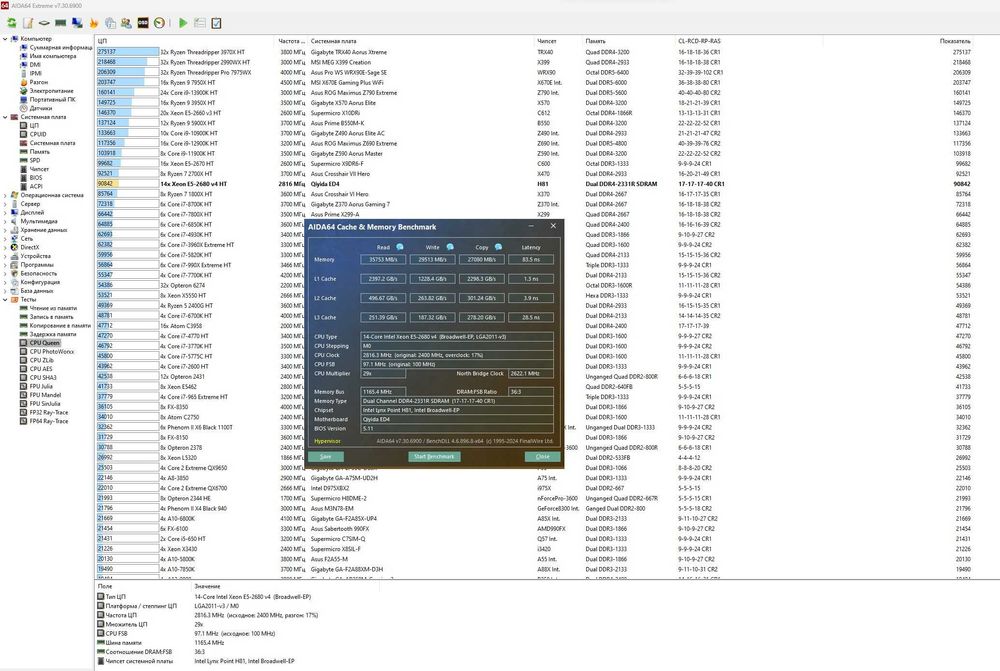Screen dimensions: 1000x671
Task: Click Close button in benchmark dialog
Action: (x=542, y=457)
